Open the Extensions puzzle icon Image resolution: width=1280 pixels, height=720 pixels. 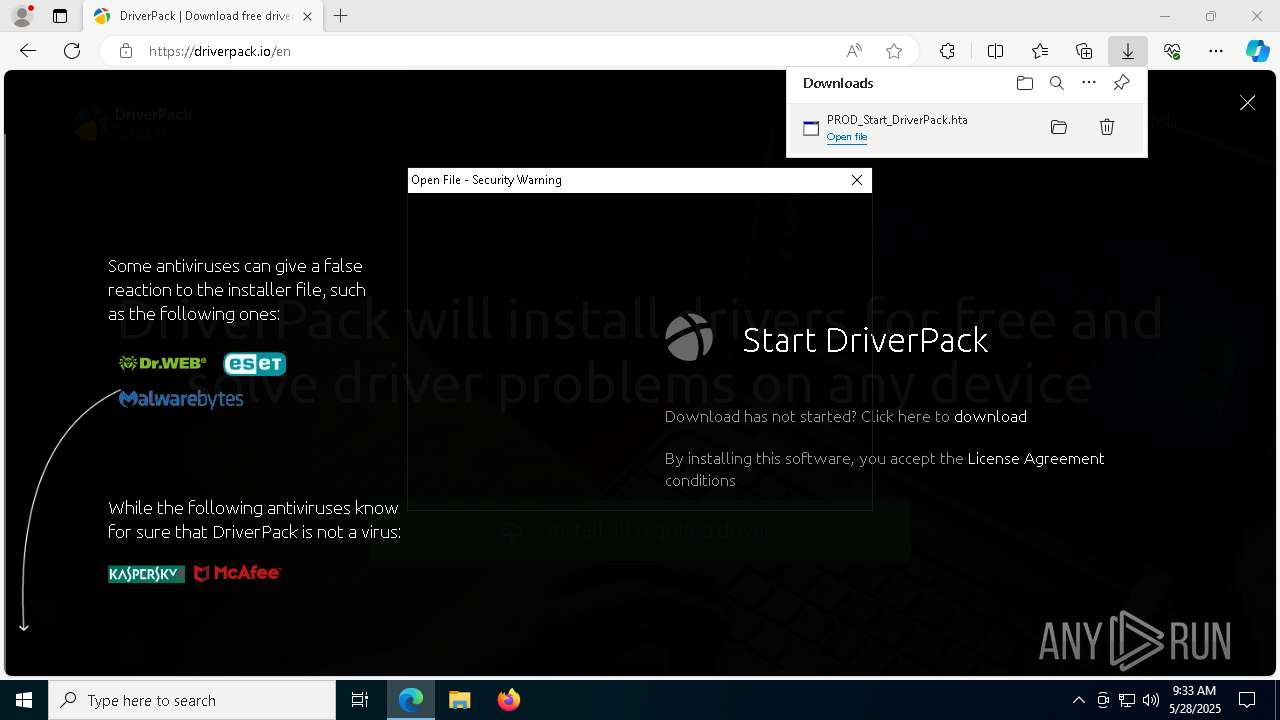(x=947, y=51)
